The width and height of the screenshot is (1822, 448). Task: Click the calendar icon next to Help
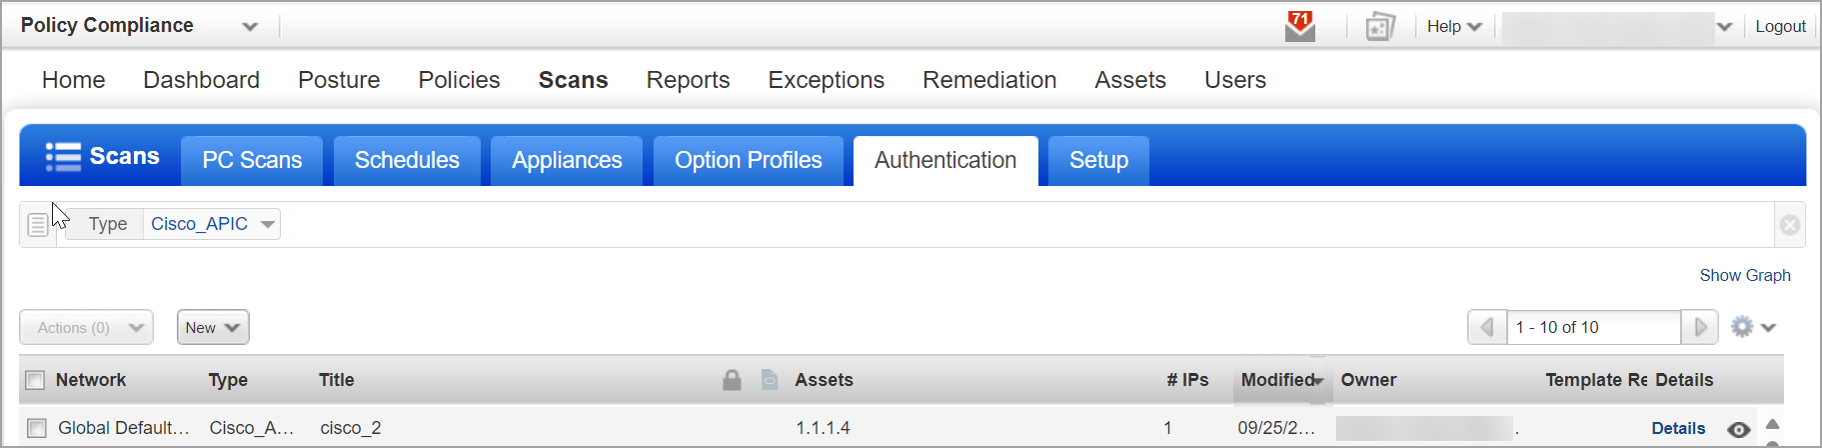coord(1380,27)
